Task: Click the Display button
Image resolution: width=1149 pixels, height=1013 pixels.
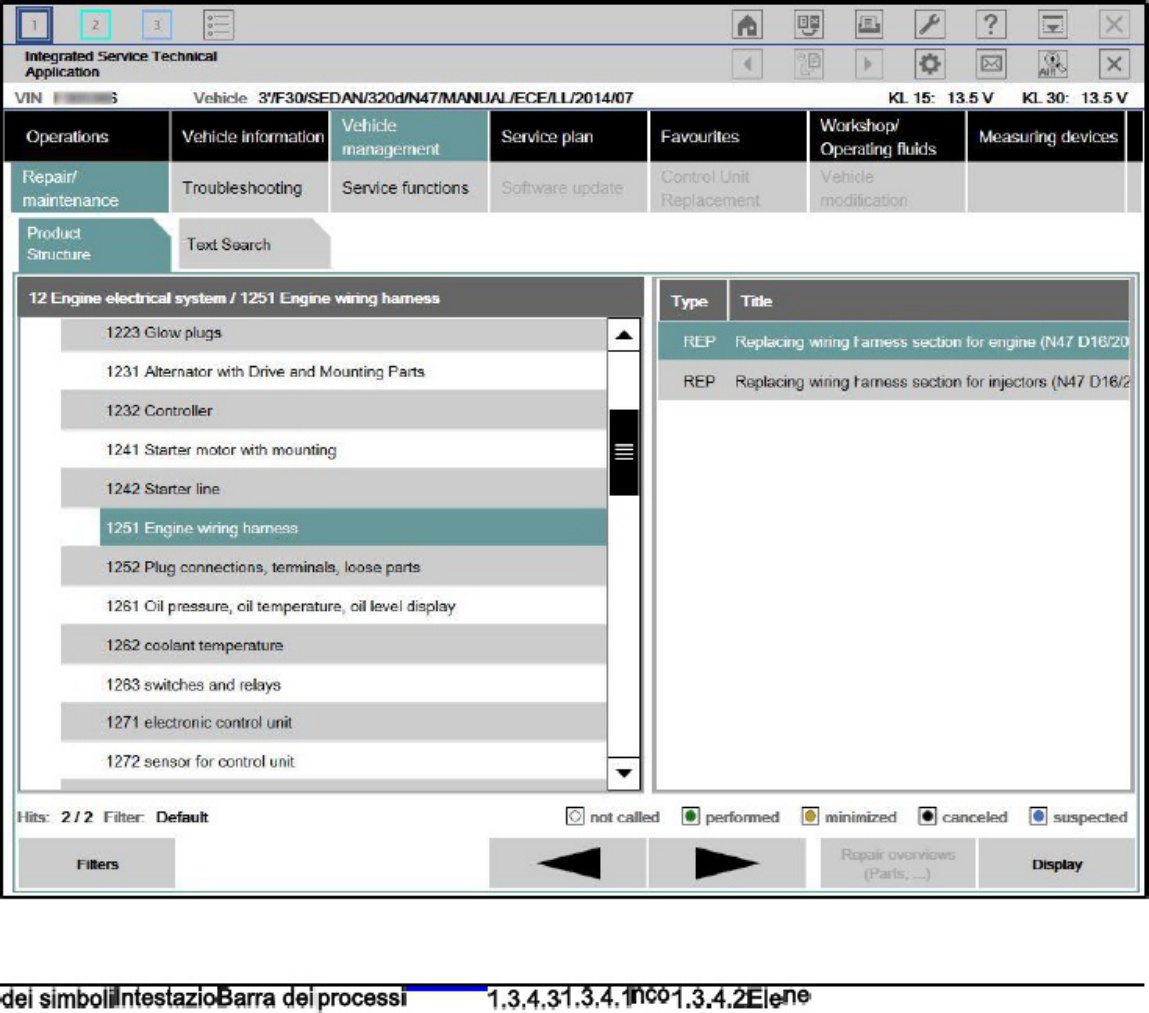Action: 1057,864
